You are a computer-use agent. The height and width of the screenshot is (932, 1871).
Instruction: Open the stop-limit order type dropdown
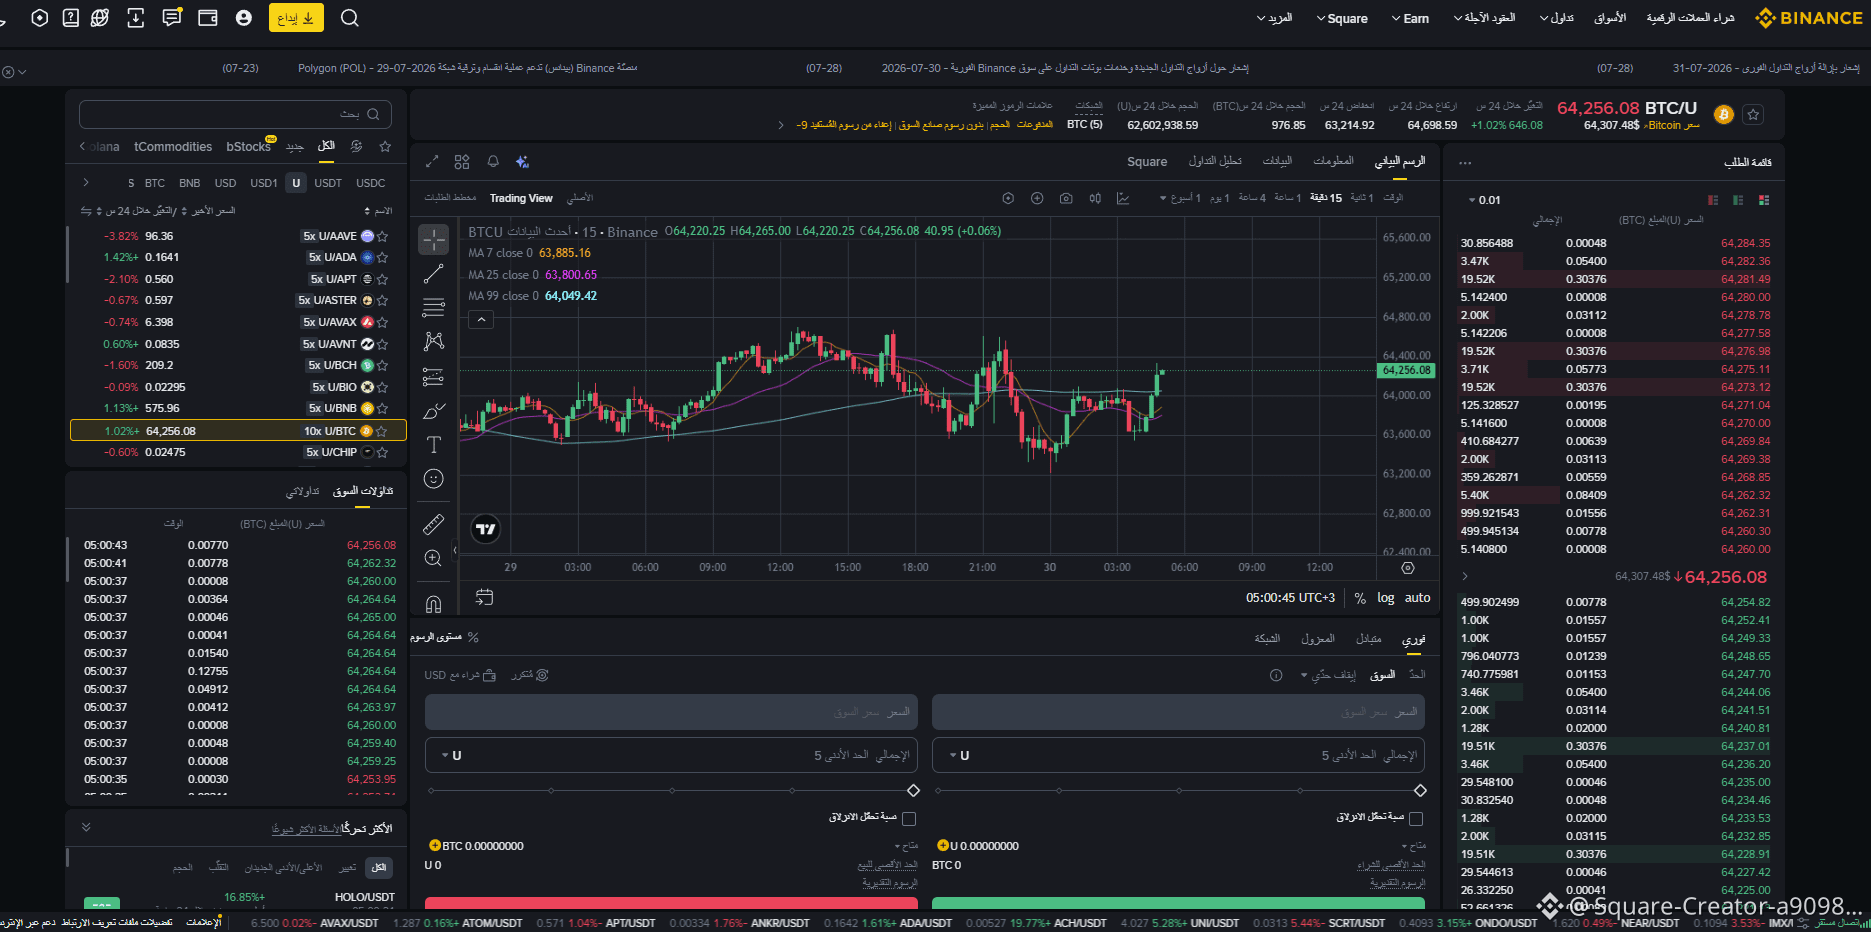coord(1329,675)
